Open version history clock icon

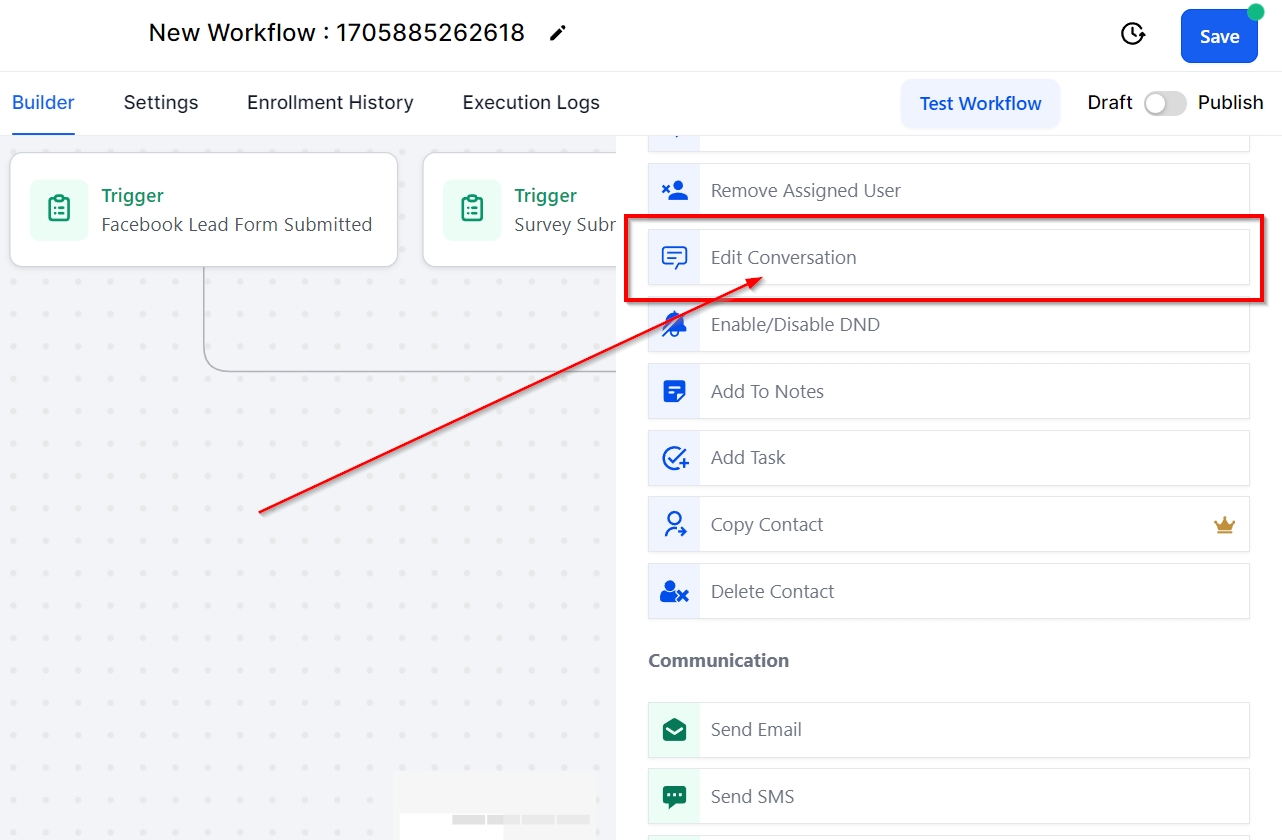(x=1132, y=34)
